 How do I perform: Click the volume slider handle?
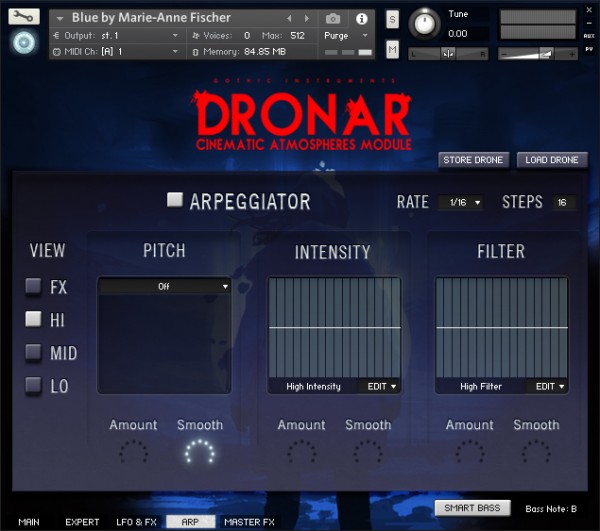pyautogui.click(x=546, y=54)
